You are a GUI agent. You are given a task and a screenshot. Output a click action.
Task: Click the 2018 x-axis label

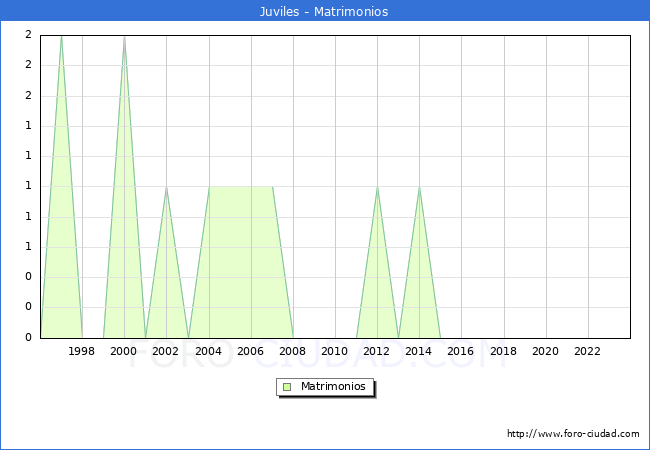click(504, 351)
